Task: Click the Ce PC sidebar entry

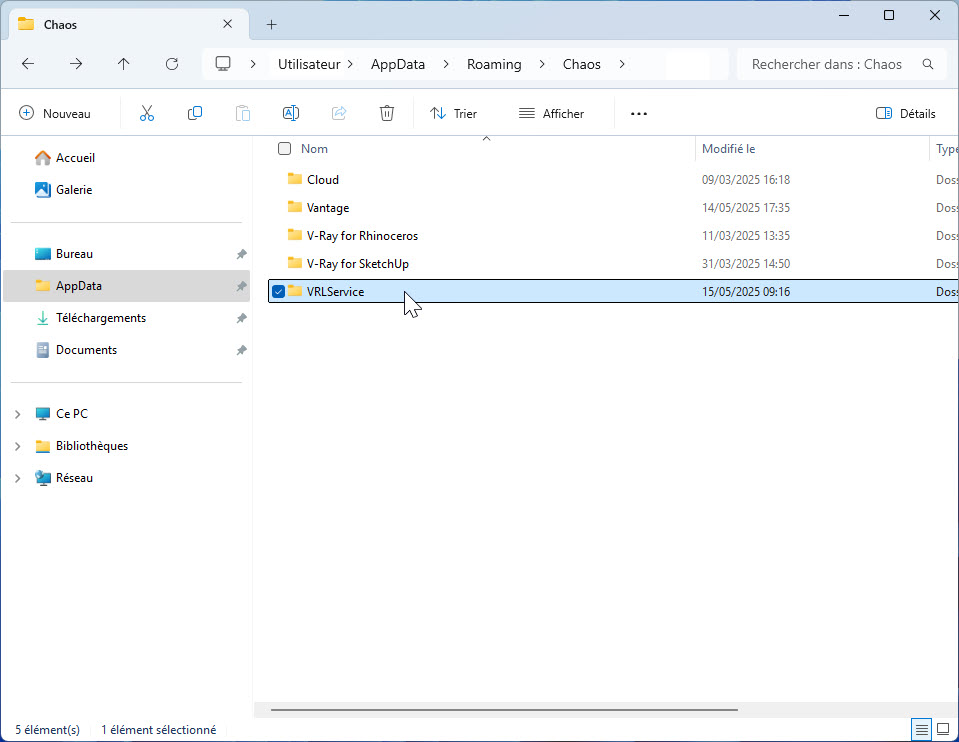Action: pyautogui.click(x=72, y=414)
